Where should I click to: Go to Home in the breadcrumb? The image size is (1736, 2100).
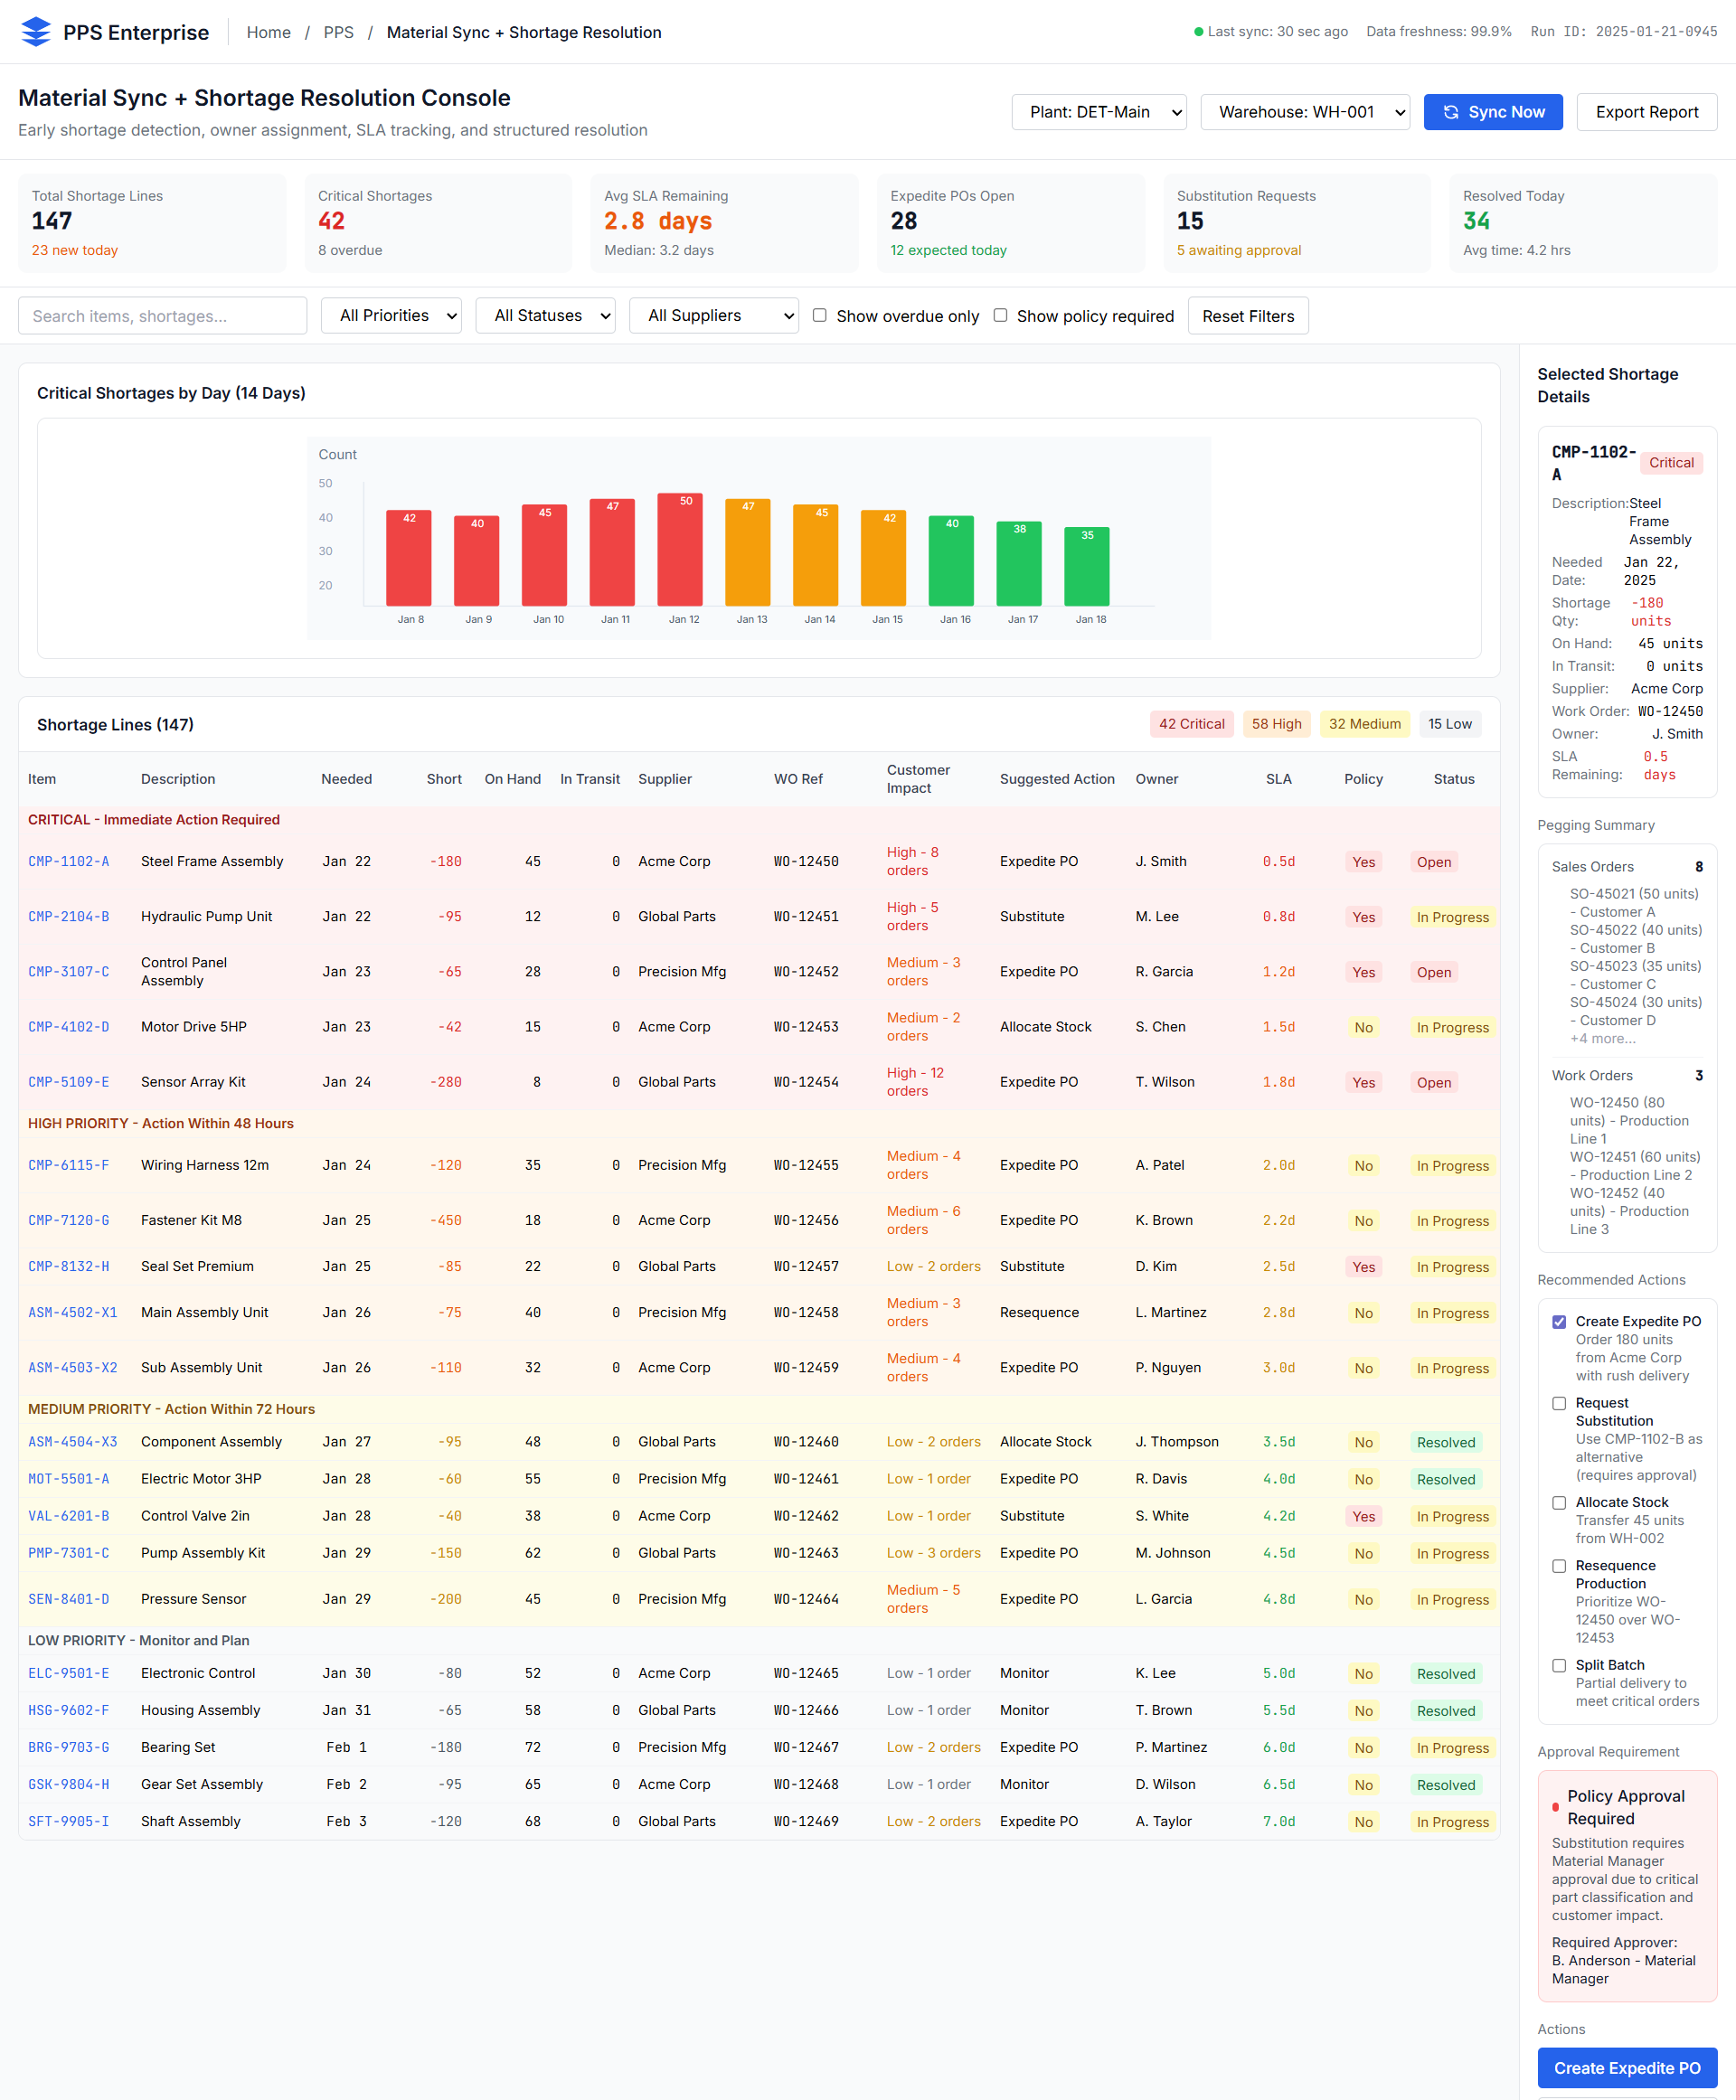coord(268,32)
